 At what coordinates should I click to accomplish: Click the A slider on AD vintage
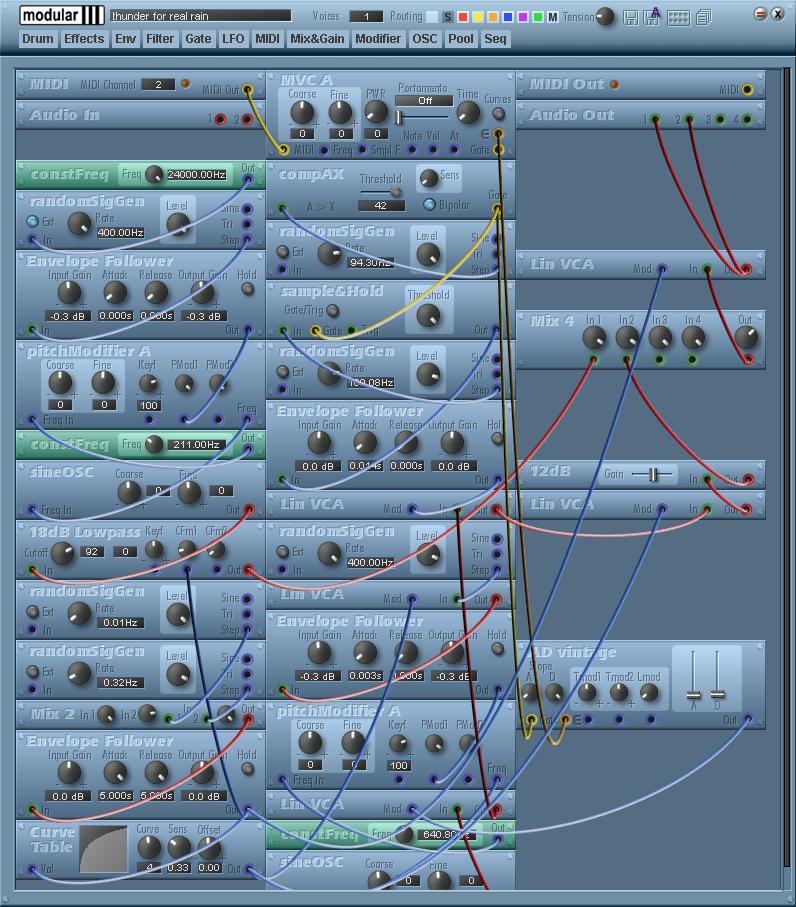coord(693,674)
